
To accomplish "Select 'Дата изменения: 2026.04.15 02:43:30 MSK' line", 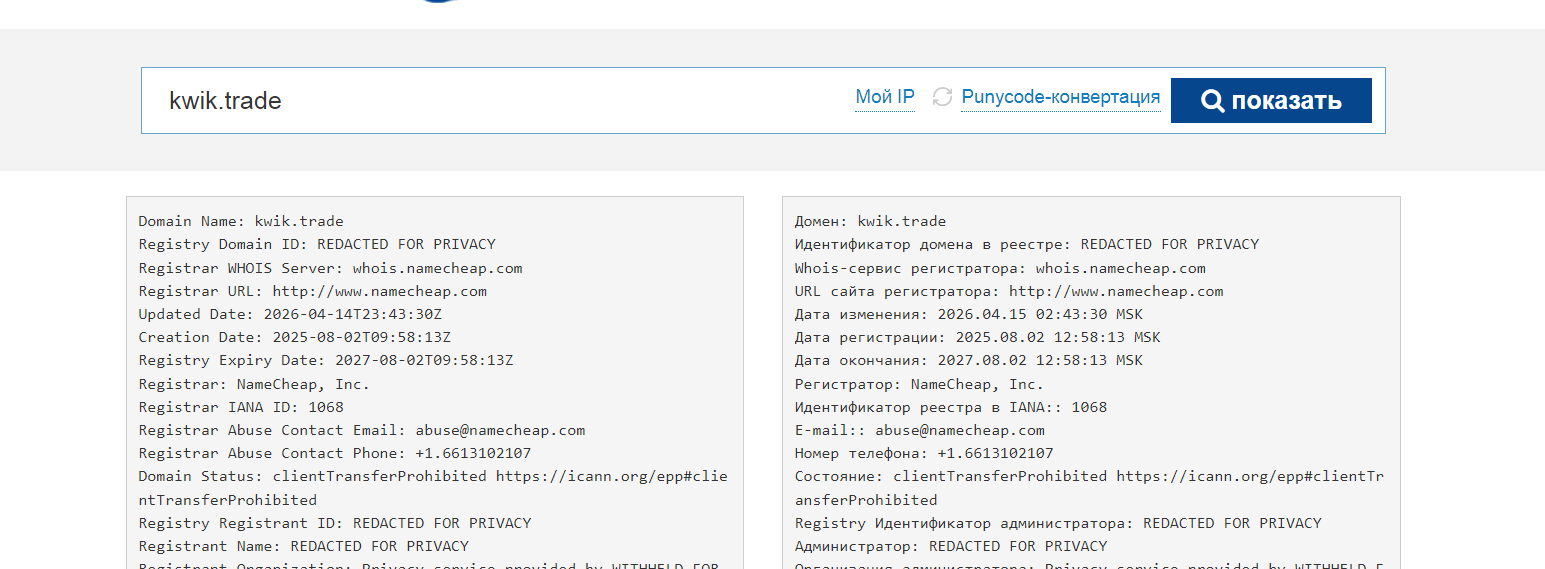I will pyautogui.click(x=969, y=314).
